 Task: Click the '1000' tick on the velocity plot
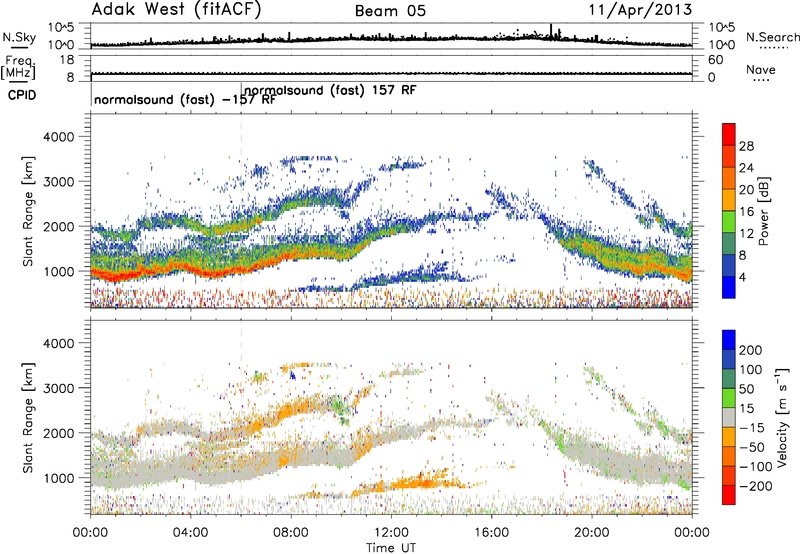[x=58, y=478]
